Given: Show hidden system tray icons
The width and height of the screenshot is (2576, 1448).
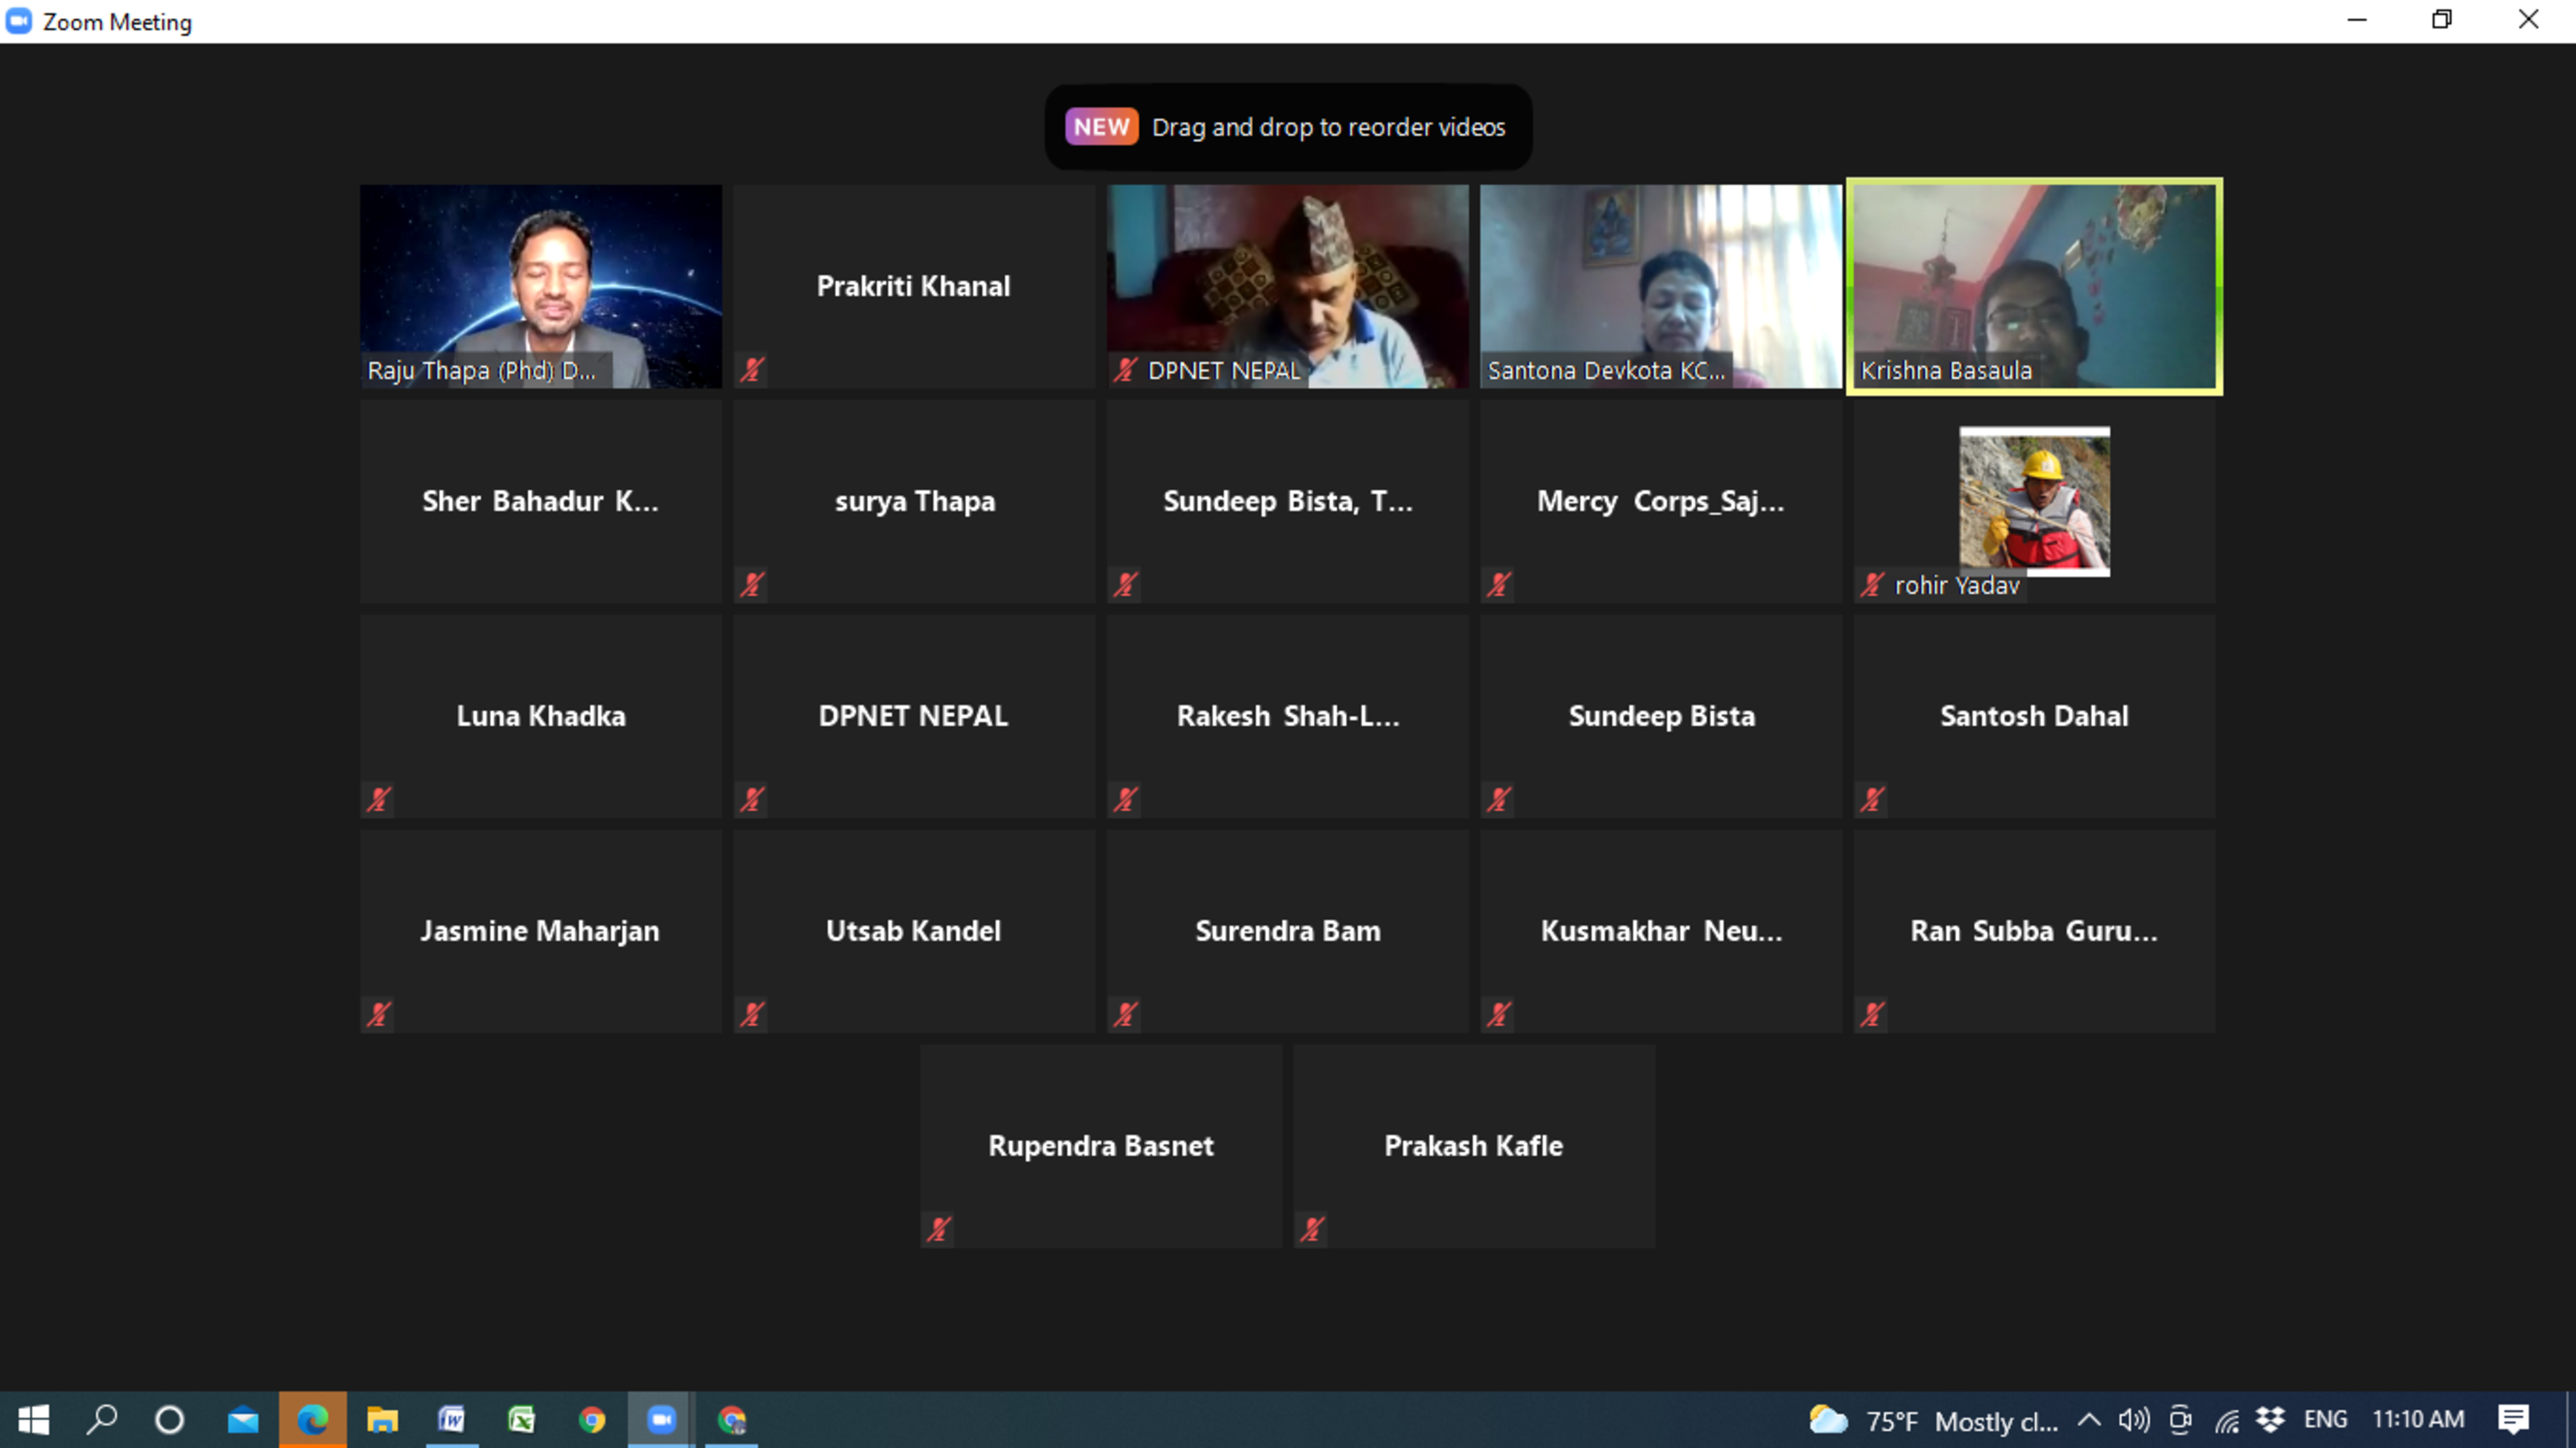Looking at the screenshot, I should coord(2089,1419).
